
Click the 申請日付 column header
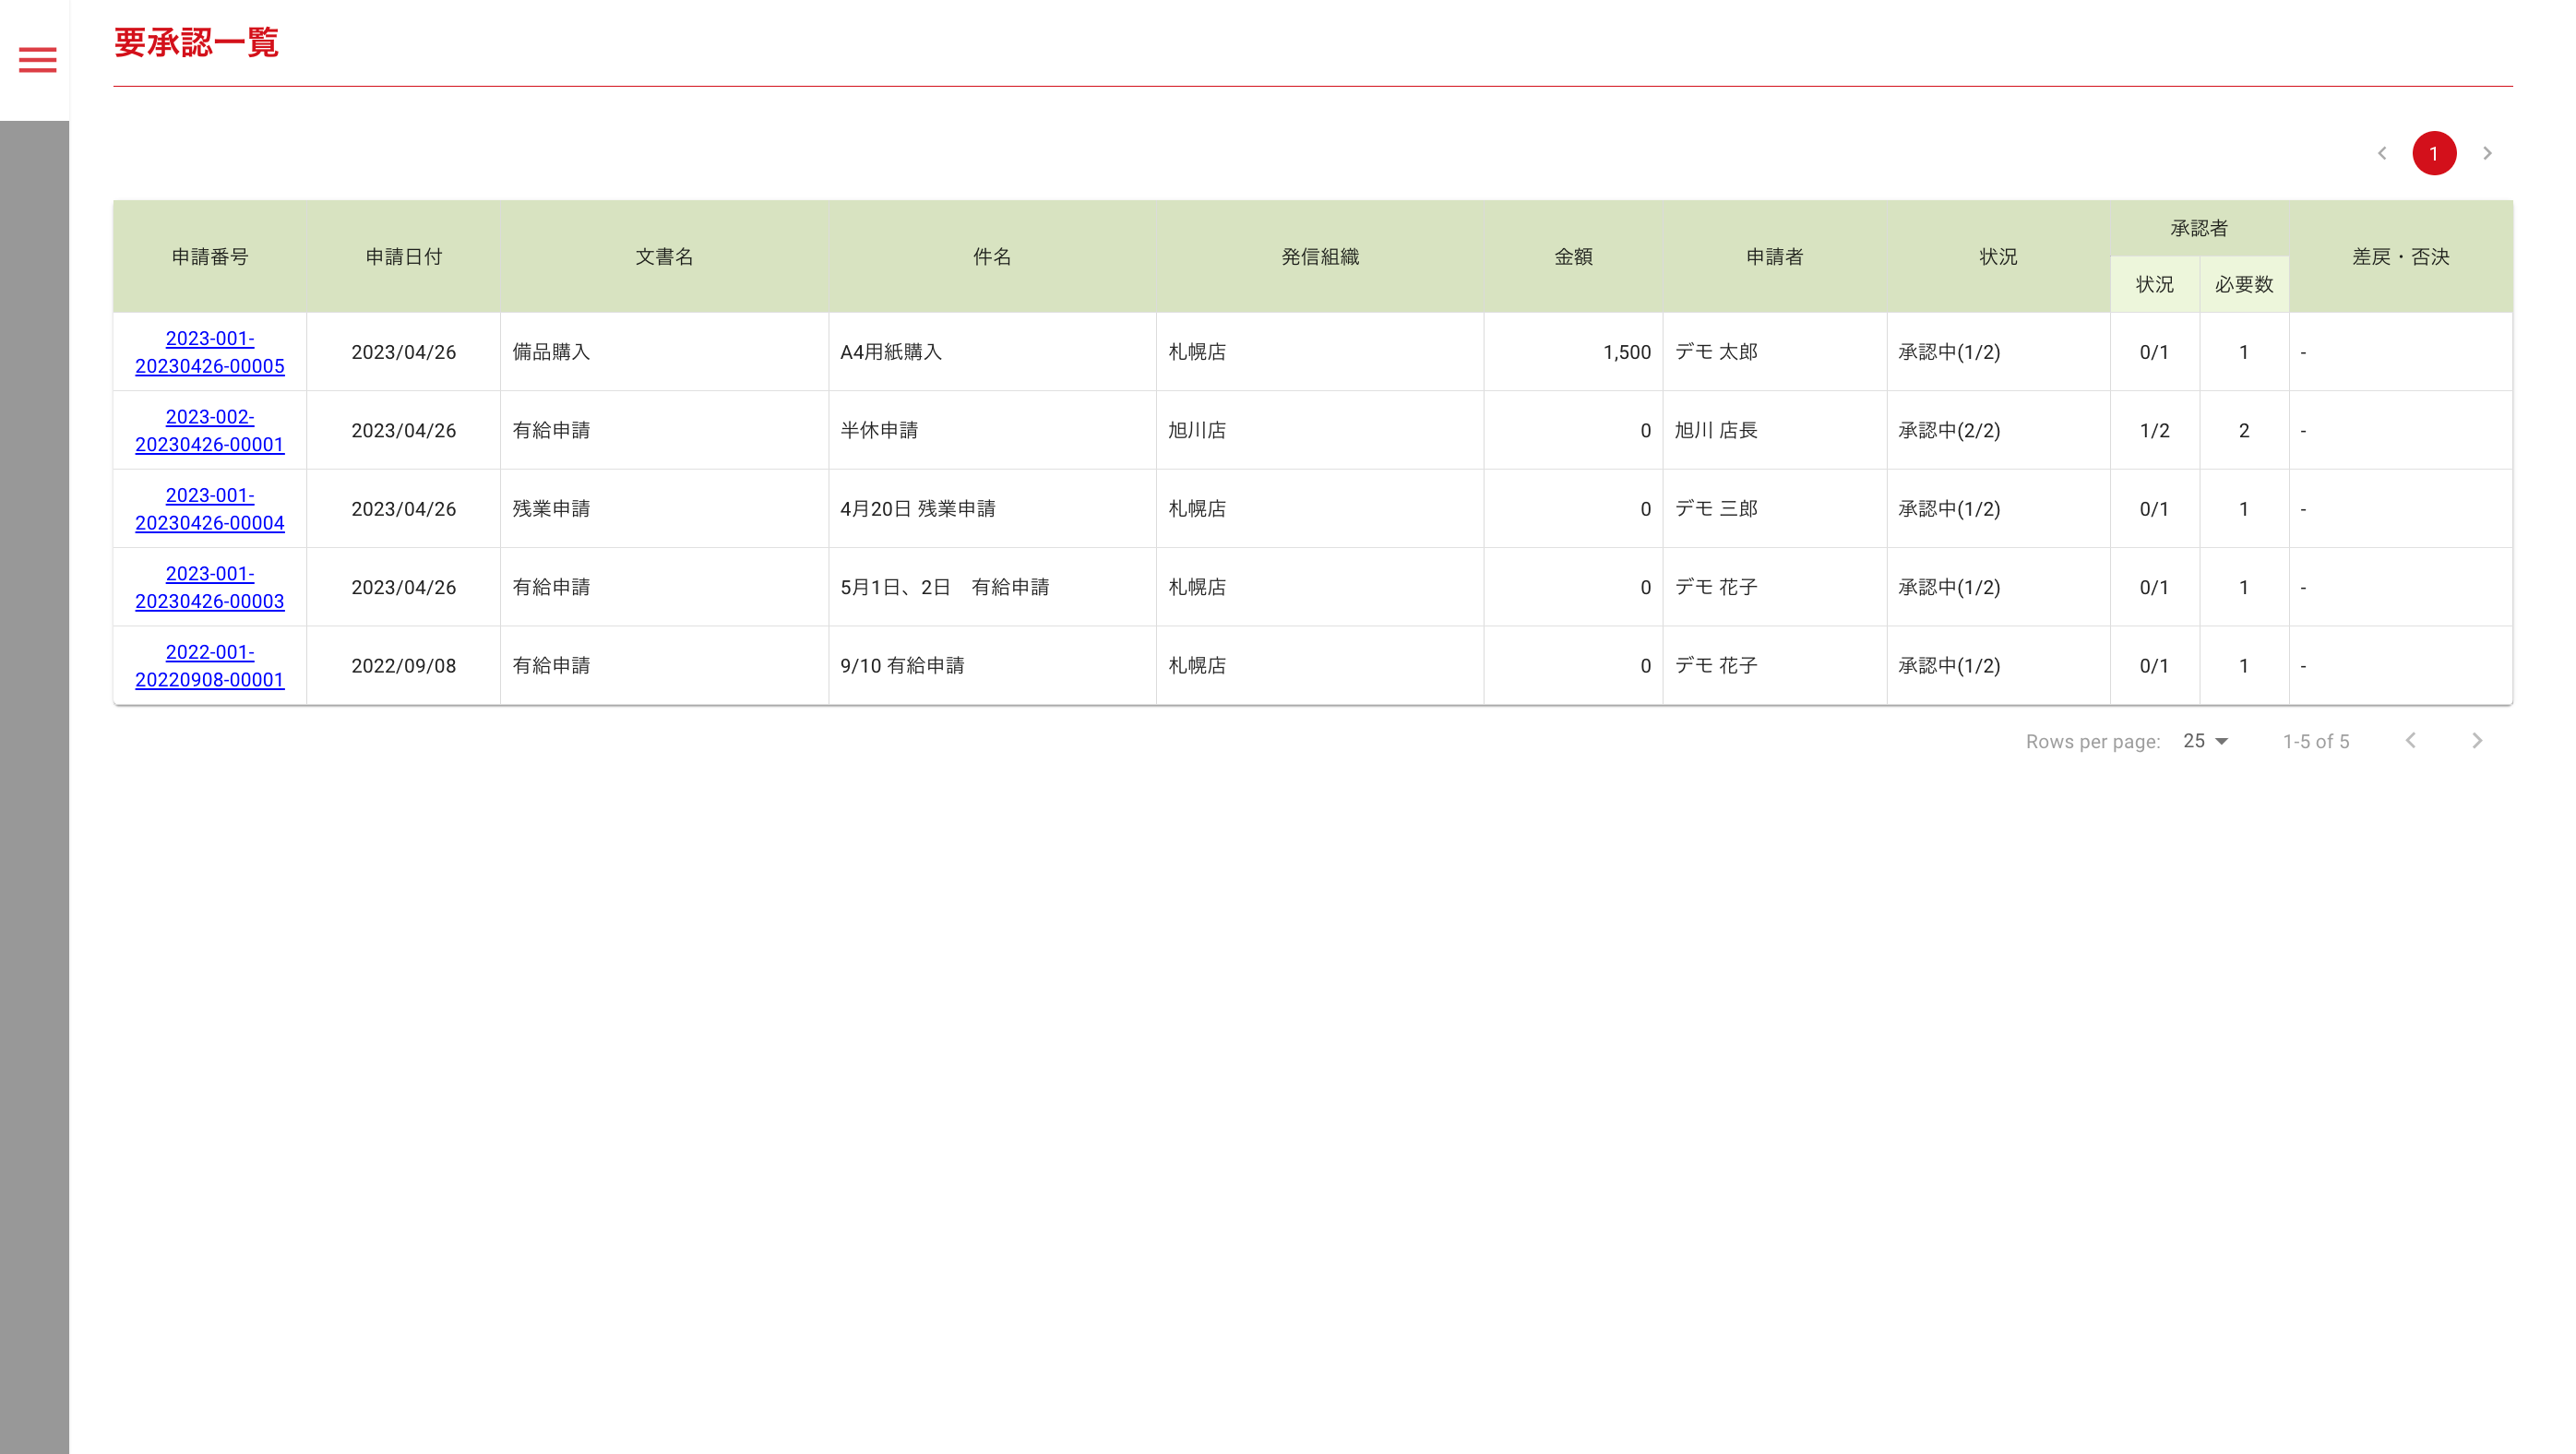pos(403,257)
